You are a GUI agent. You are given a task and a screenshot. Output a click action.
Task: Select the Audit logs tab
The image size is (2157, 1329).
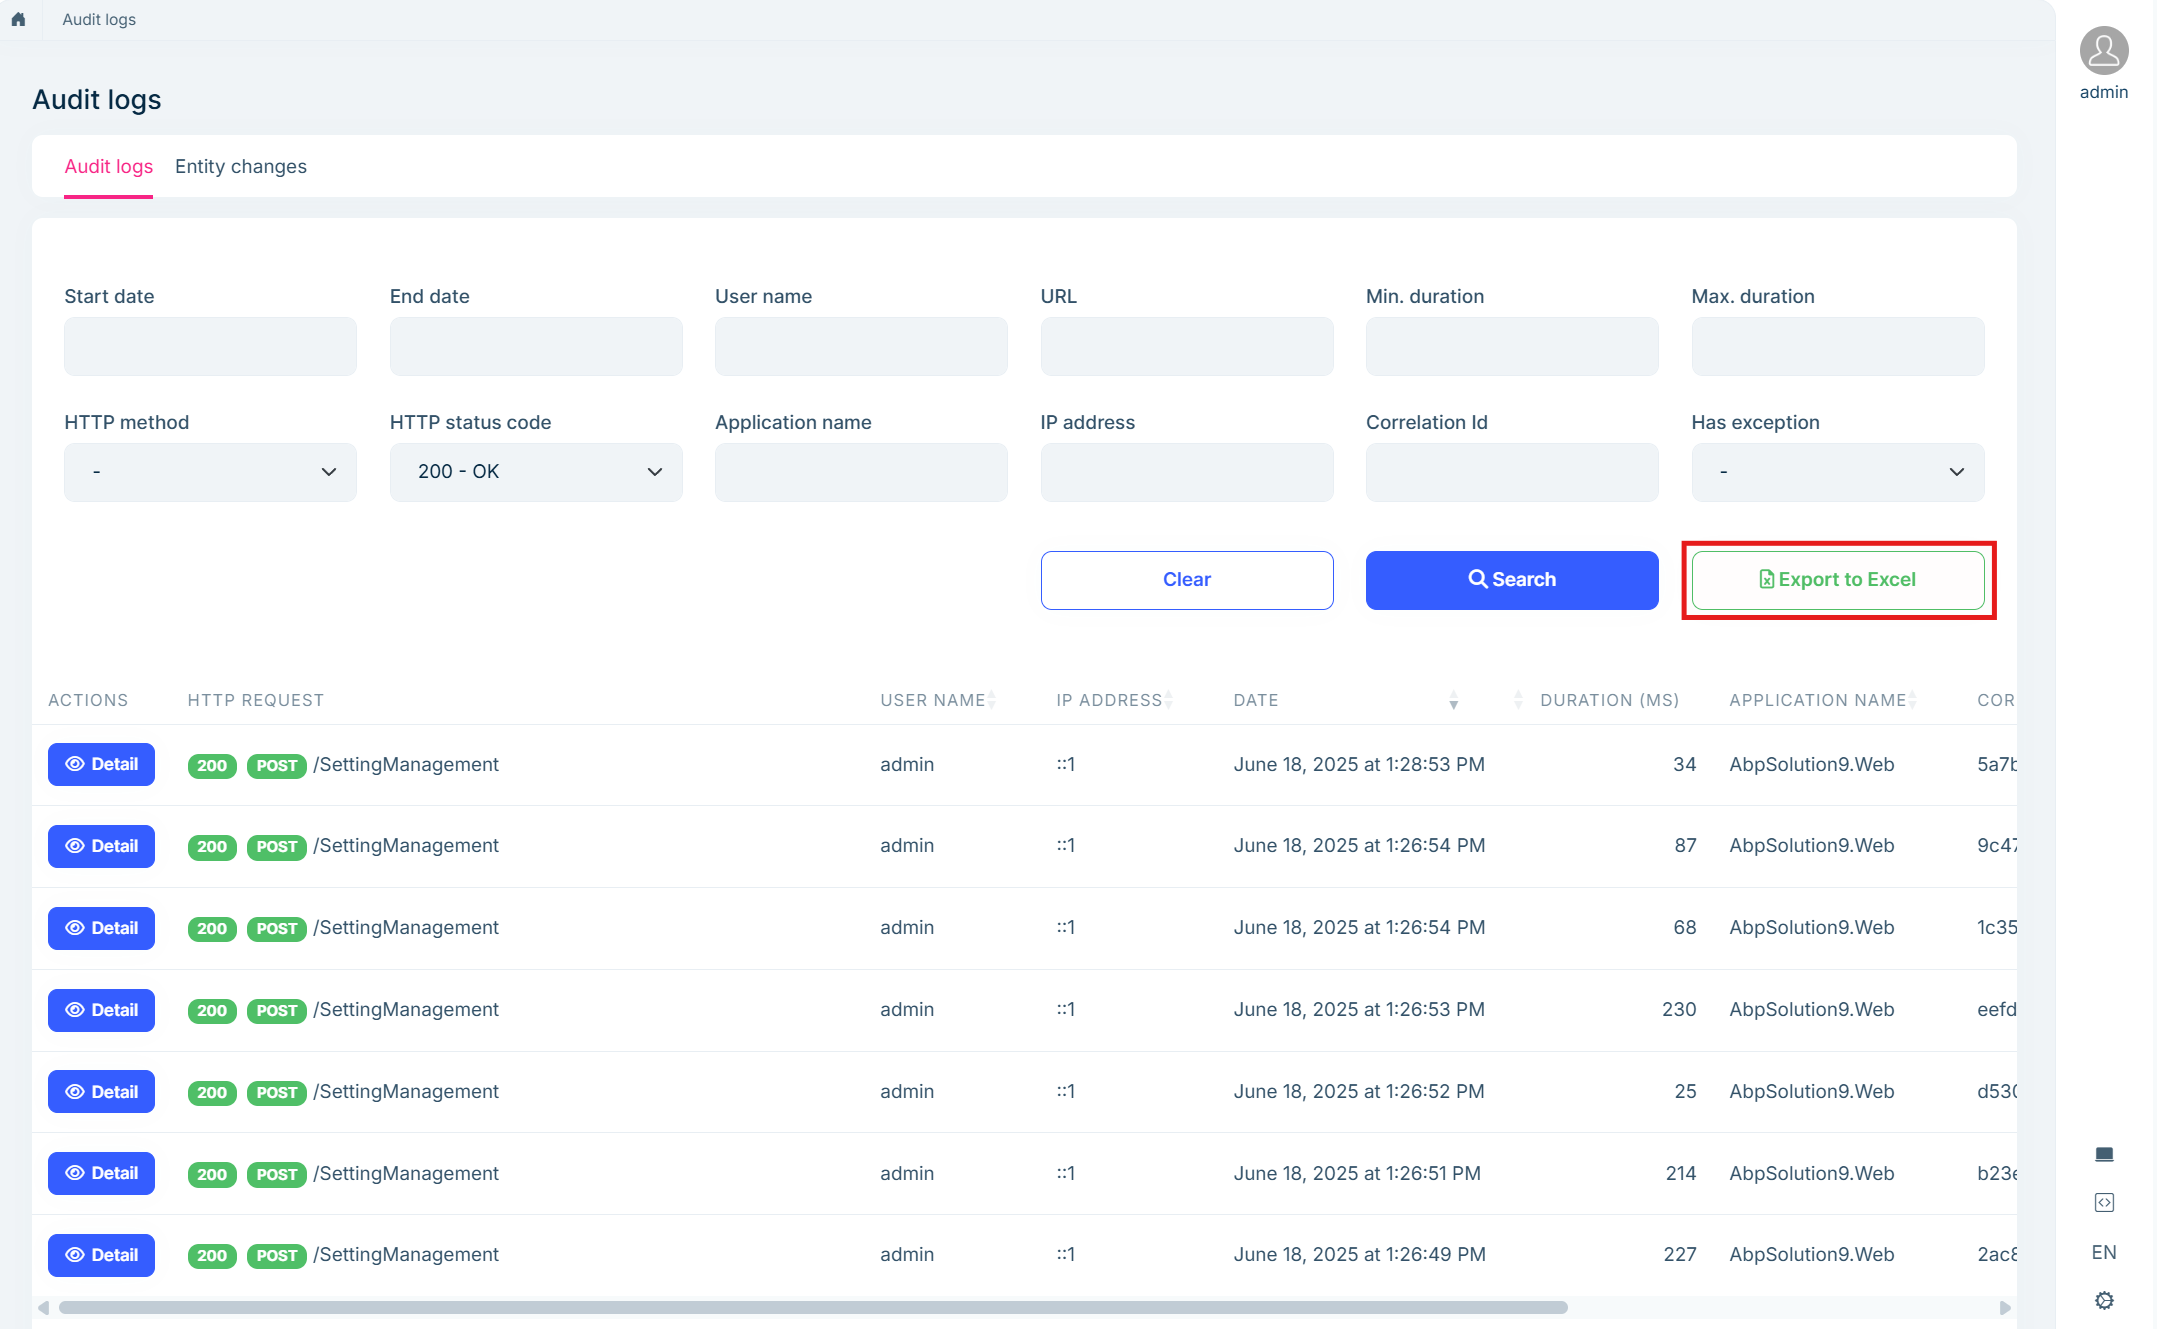coord(108,167)
